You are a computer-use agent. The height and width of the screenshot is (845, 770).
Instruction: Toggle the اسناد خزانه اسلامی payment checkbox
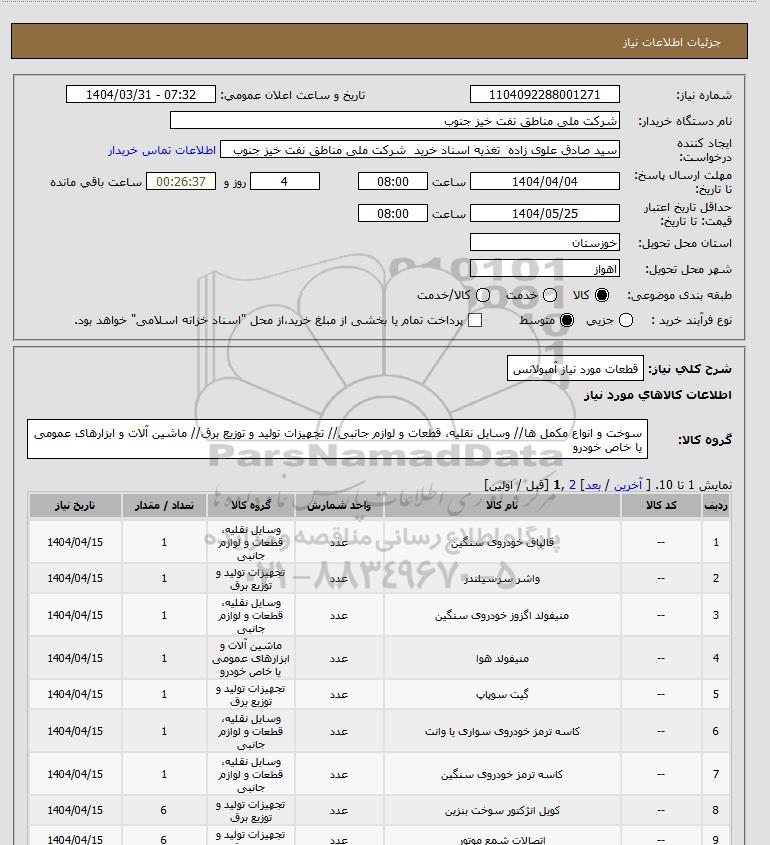coord(475,321)
